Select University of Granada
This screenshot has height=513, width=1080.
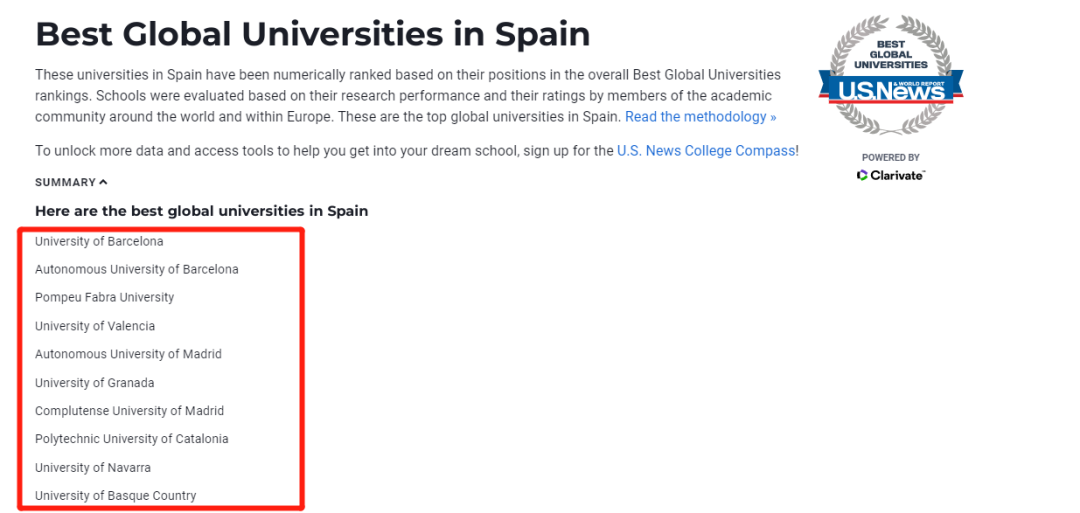click(94, 382)
